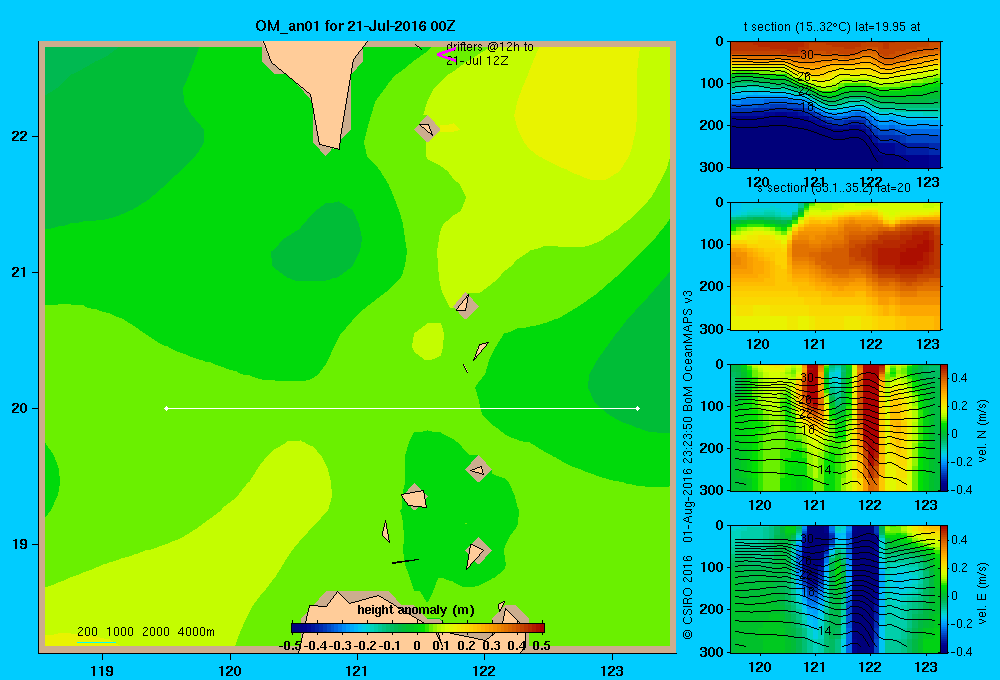This screenshot has width=1000, height=680.
Task: Click the 'vel. E (m/s)' axis label
Action: (982, 593)
